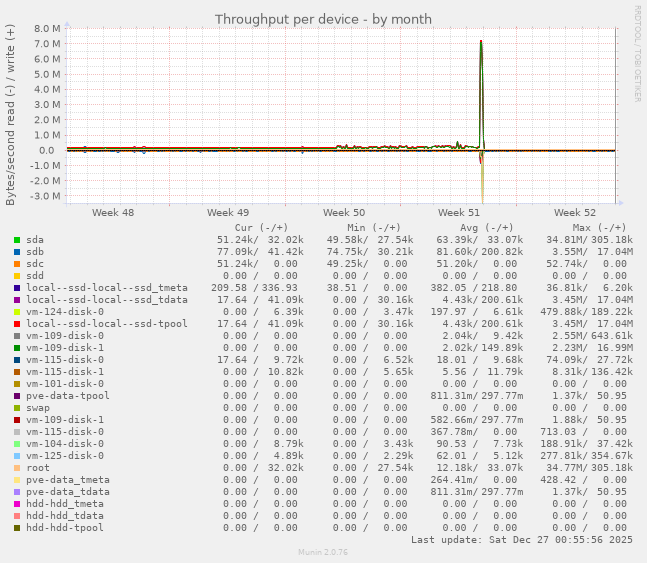647x563 pixels.
Task: Click the vm-115-disk-1 current write '10.82k'
Action: 286,372
